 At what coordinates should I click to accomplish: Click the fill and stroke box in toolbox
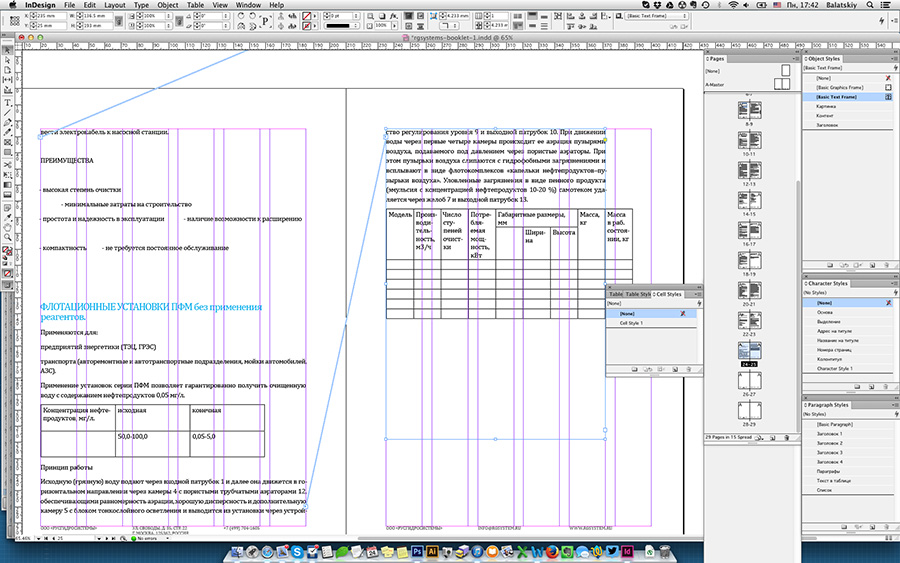tap(7, 251)
